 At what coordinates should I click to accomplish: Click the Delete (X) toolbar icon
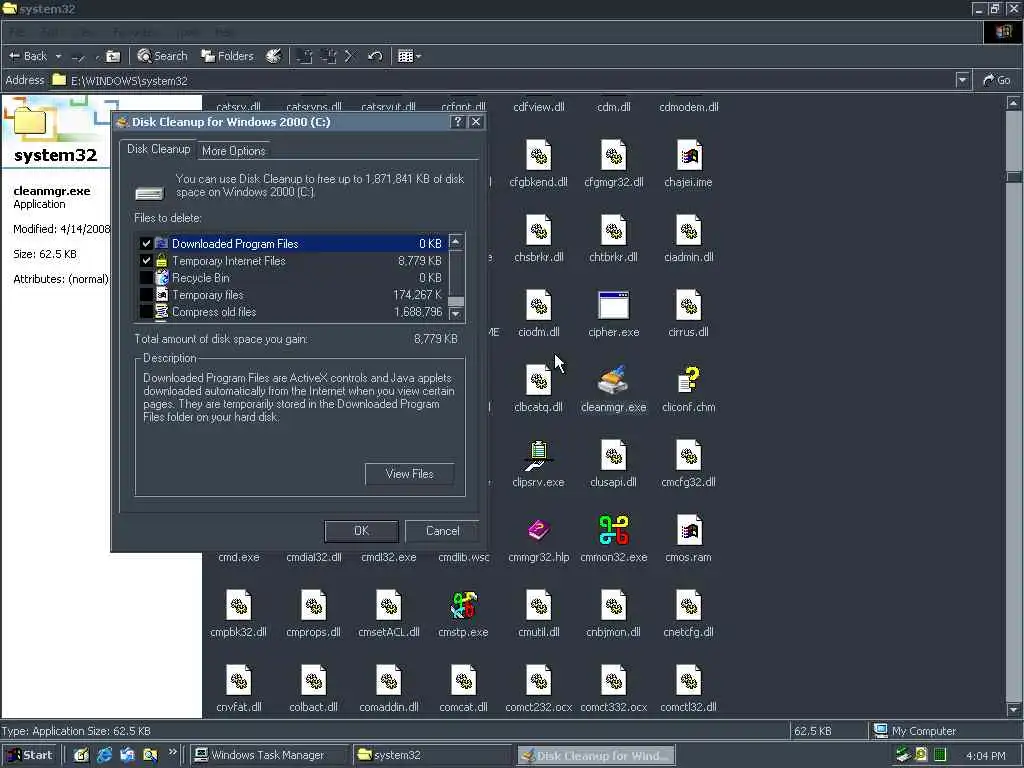[349, 56]
